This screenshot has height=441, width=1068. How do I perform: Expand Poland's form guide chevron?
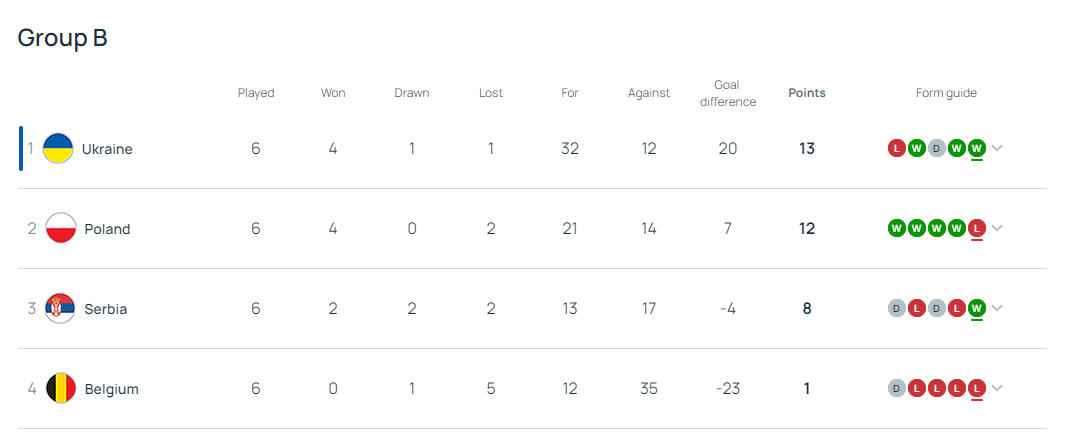click(x=997, y=229)
